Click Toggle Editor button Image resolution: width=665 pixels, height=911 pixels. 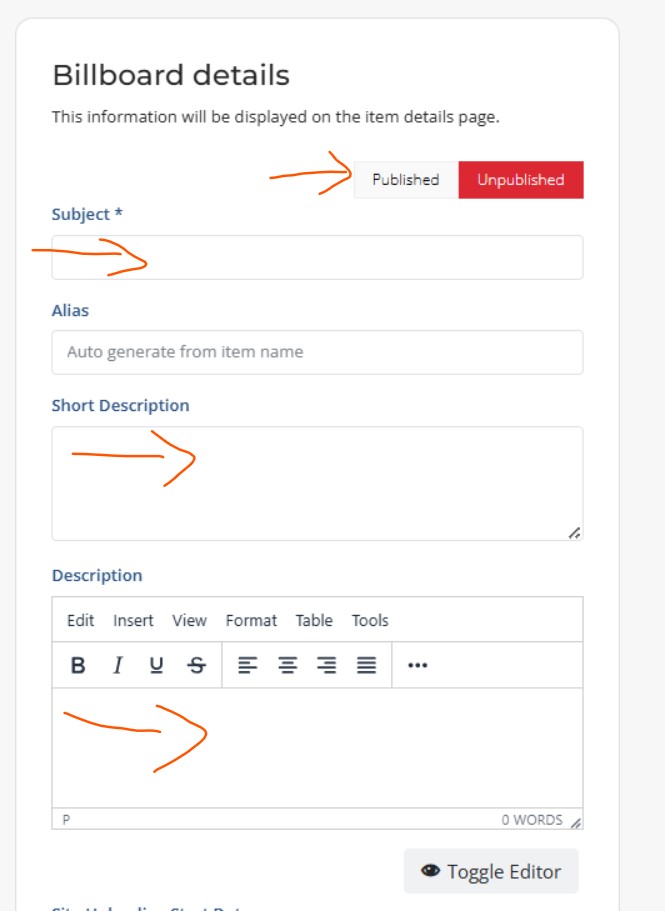click(x=491, y=871)
